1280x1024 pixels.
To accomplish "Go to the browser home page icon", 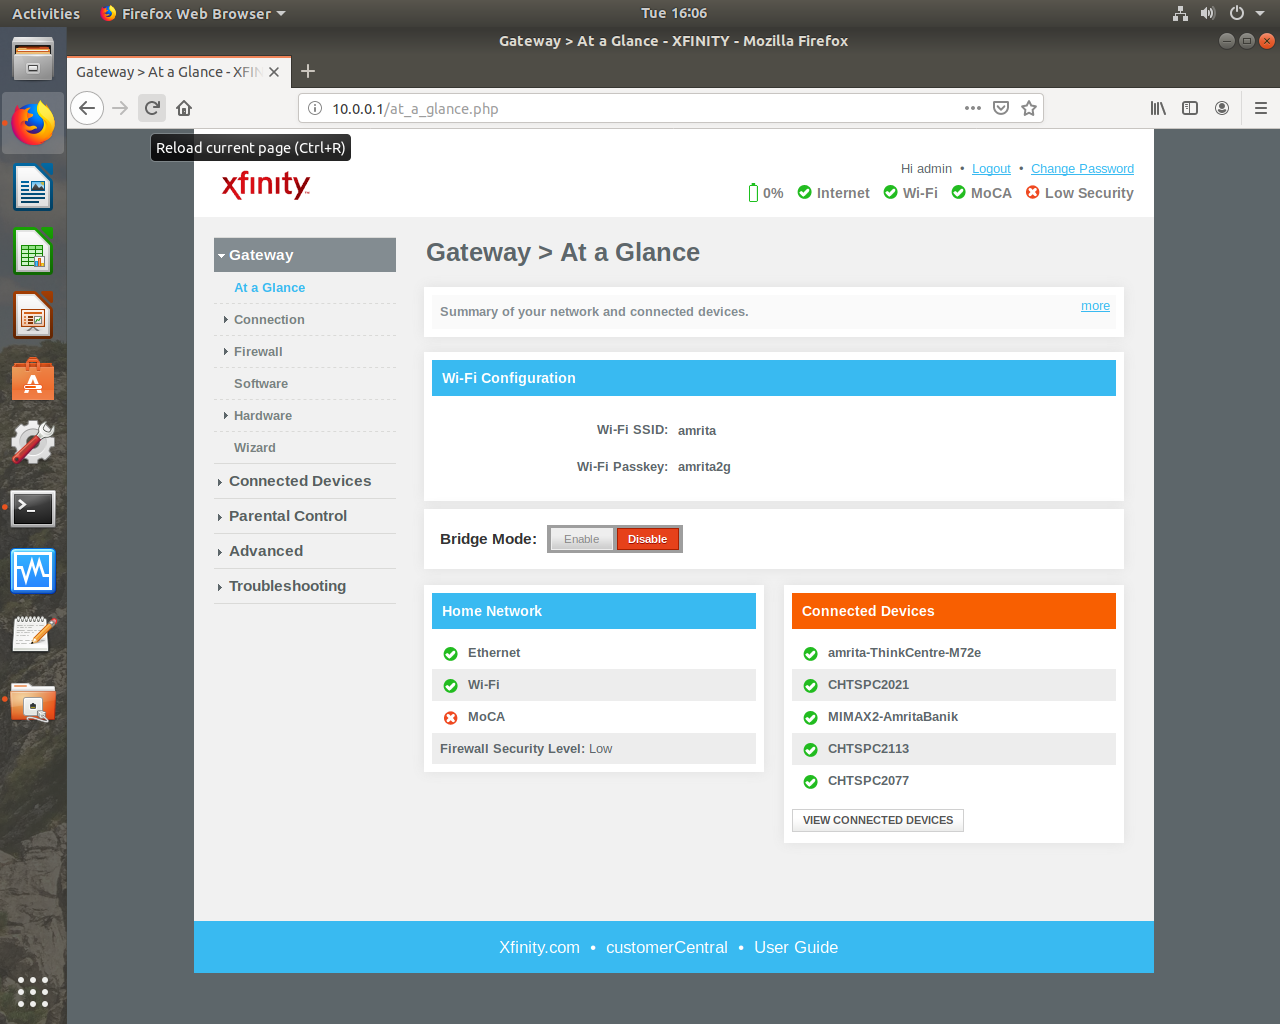I will pyautogui.click(x=184, y=108).
